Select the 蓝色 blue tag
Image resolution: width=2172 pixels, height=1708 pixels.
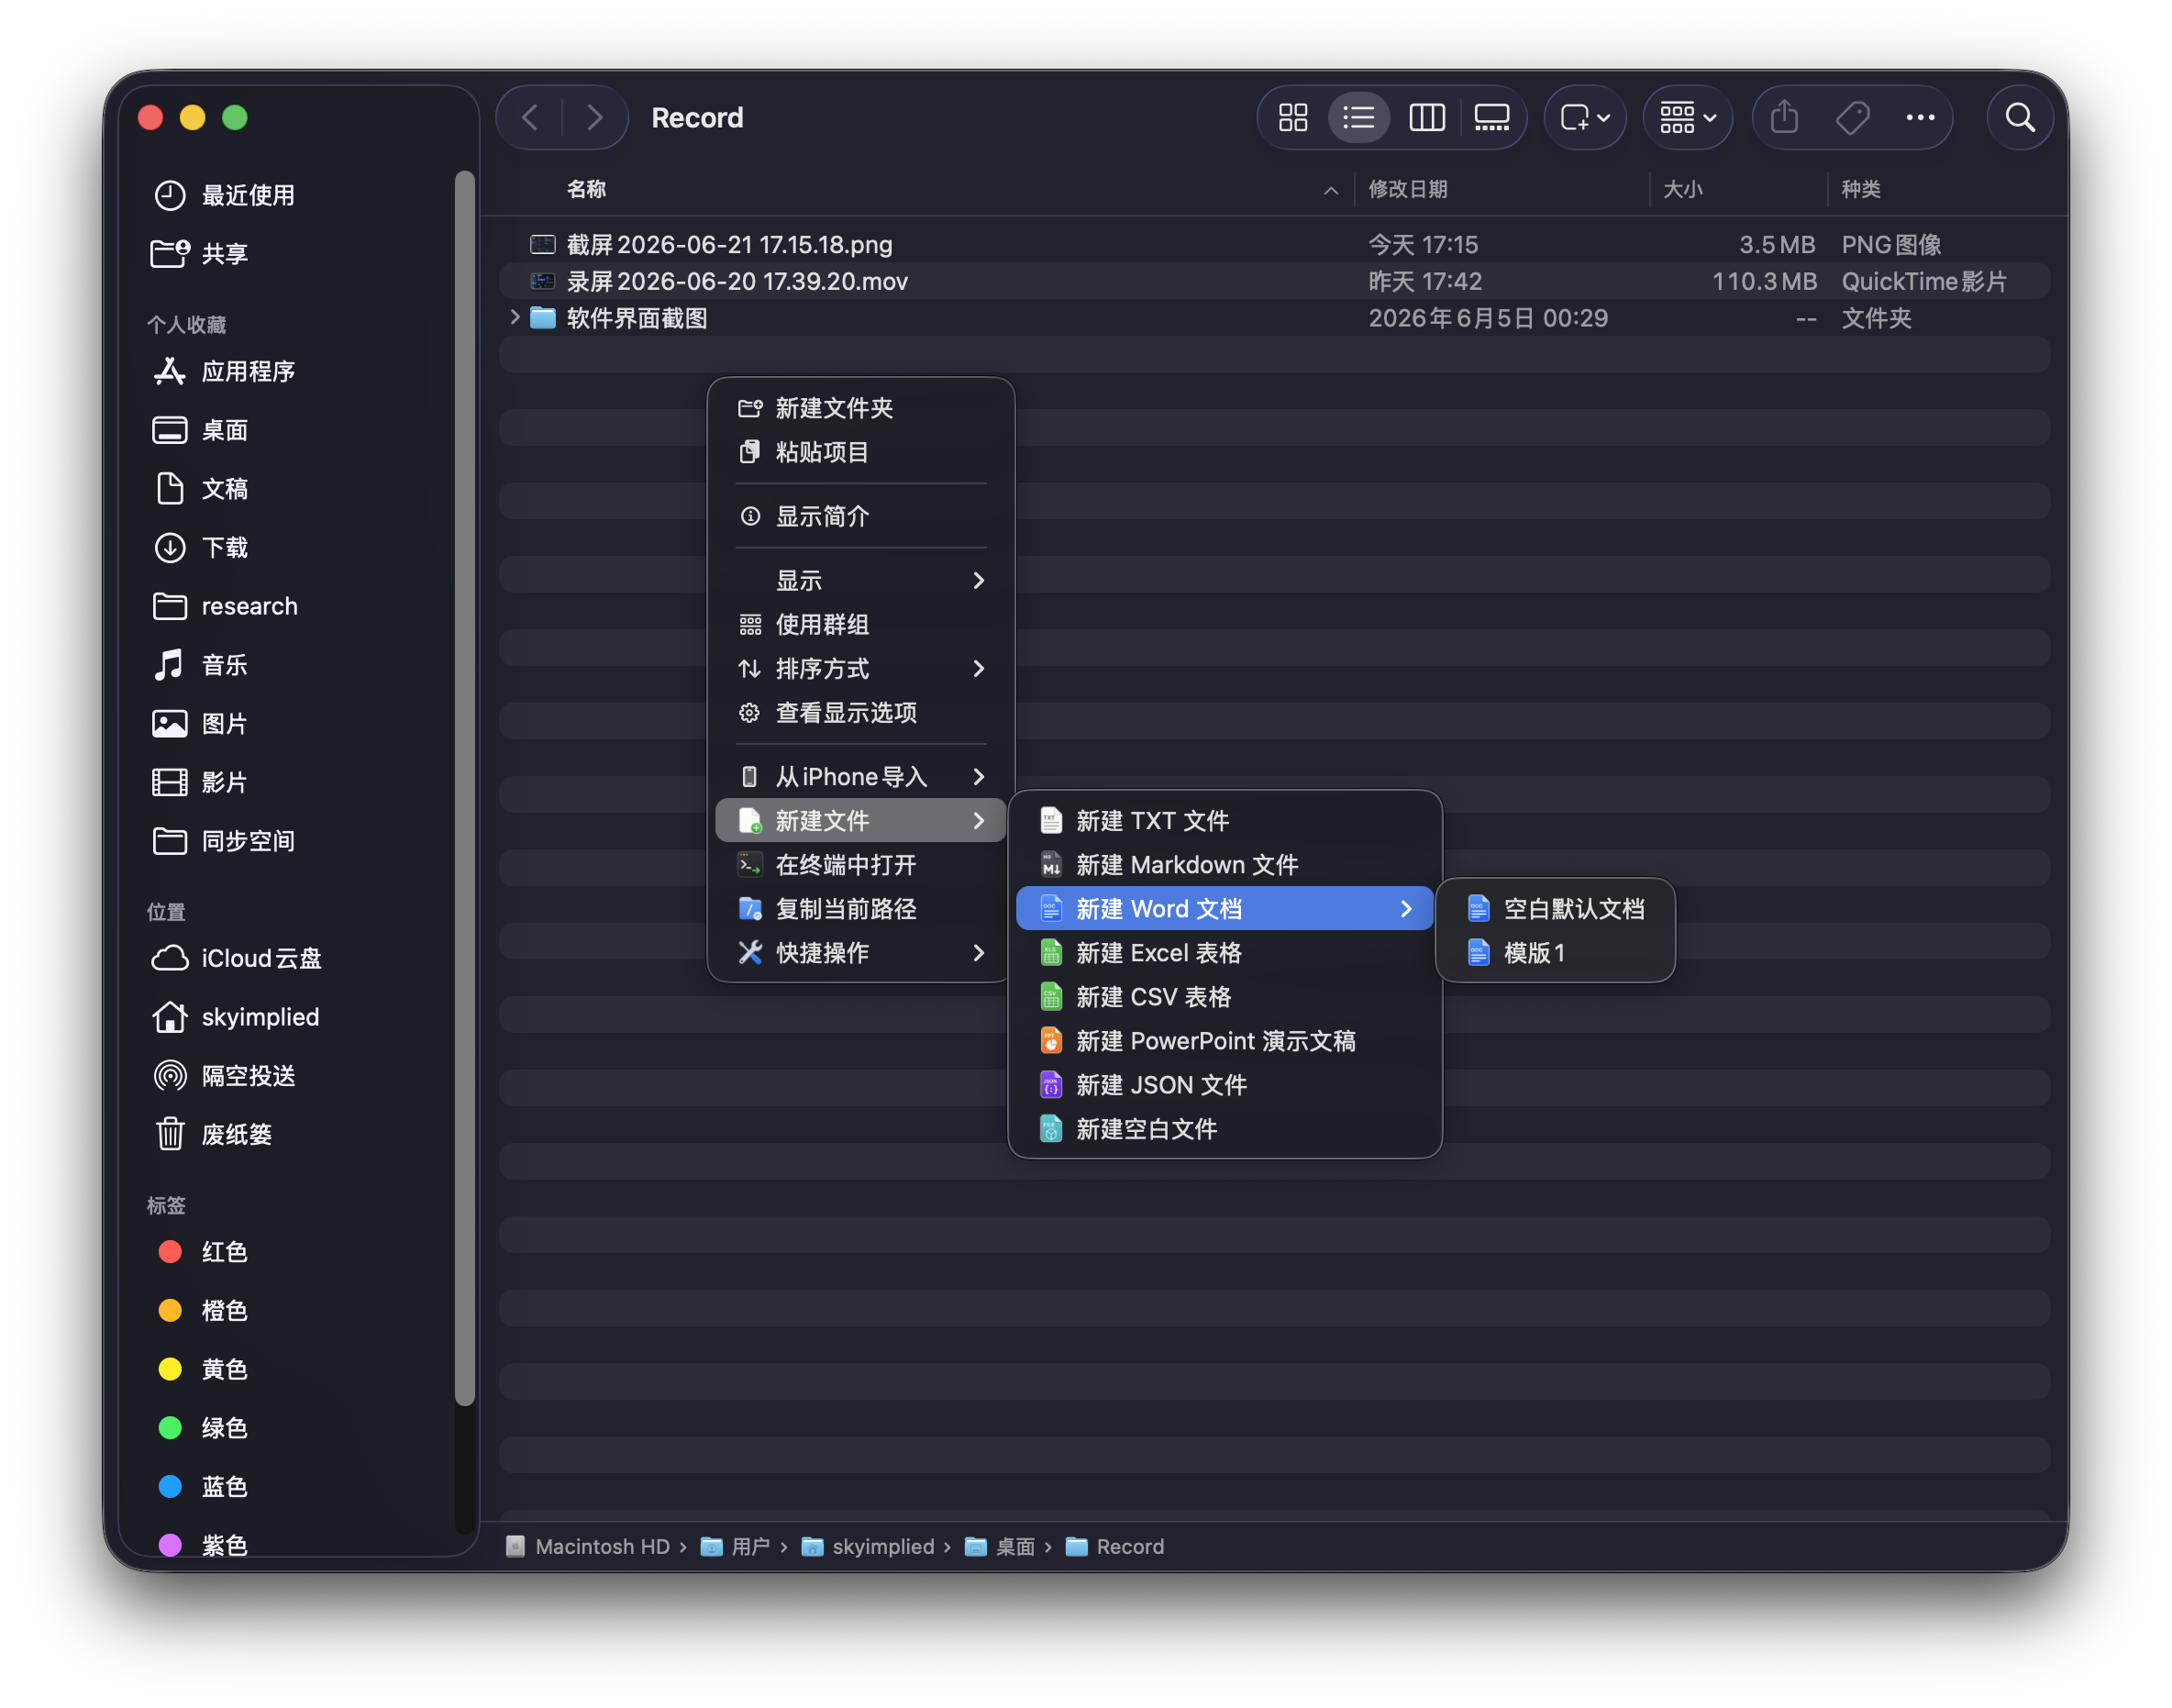pyautogui.click(x=203, y=1487)
